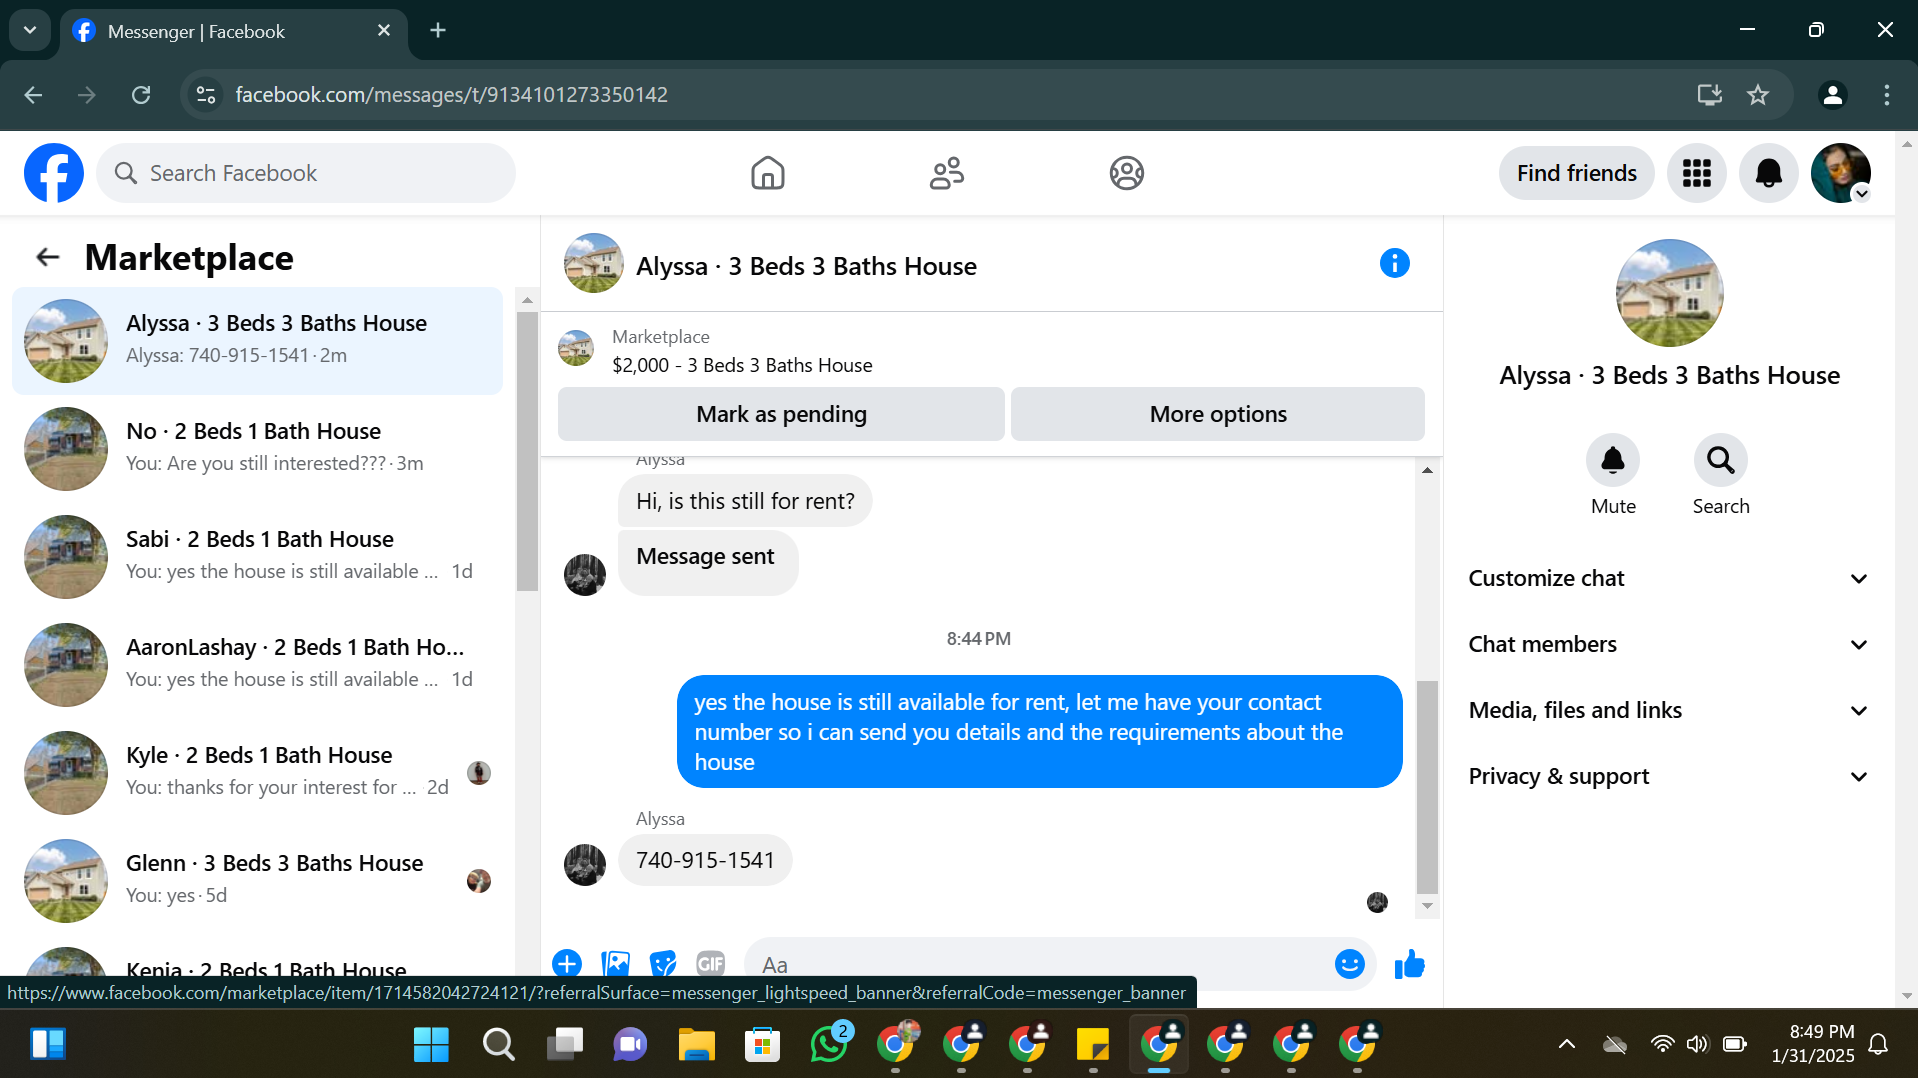Send a thumbs-up like
The image size is (1918, 1078).
[1409, 964]
